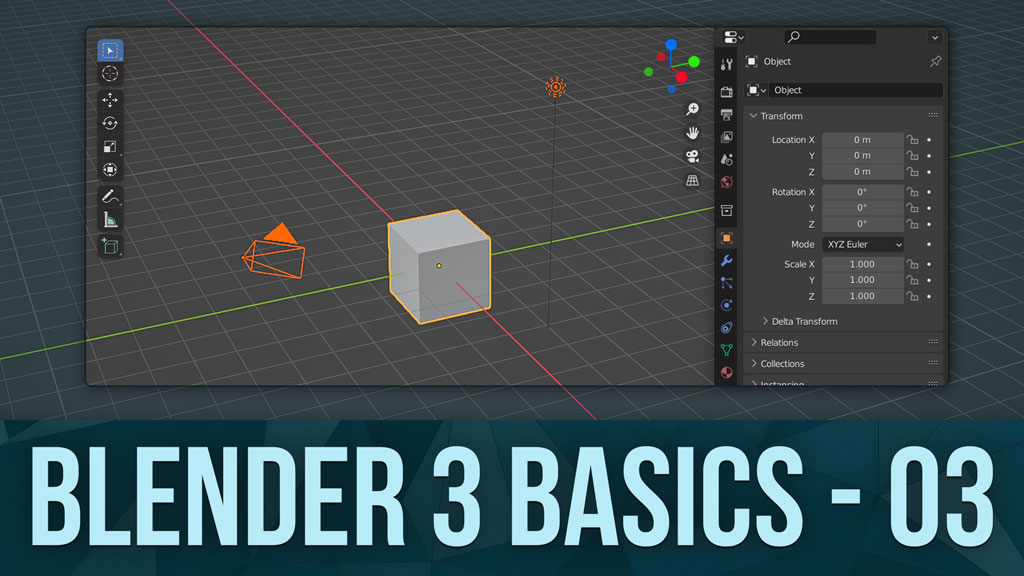The width and height of the screenshot is (1024, 576).
Task: Open the Modifiers wrench tab
Action: [727, 261]
